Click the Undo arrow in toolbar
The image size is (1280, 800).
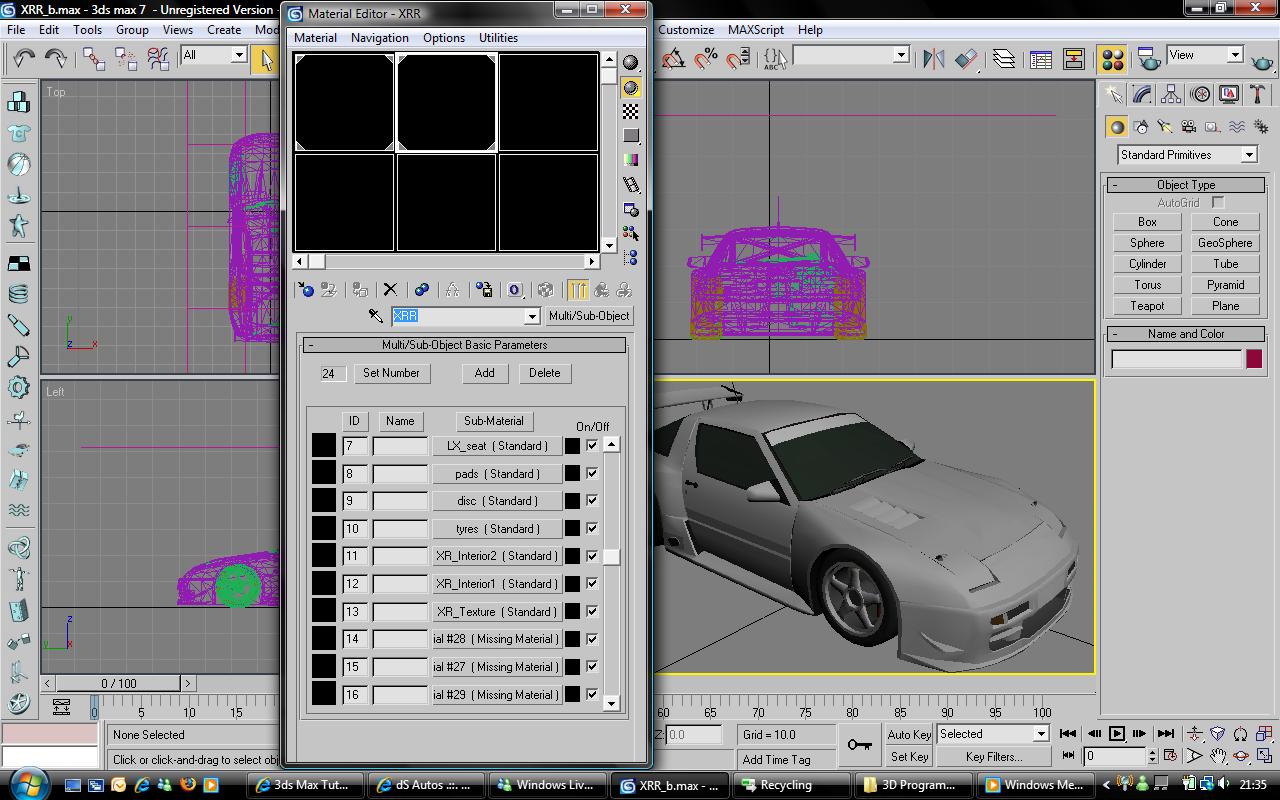24,59
